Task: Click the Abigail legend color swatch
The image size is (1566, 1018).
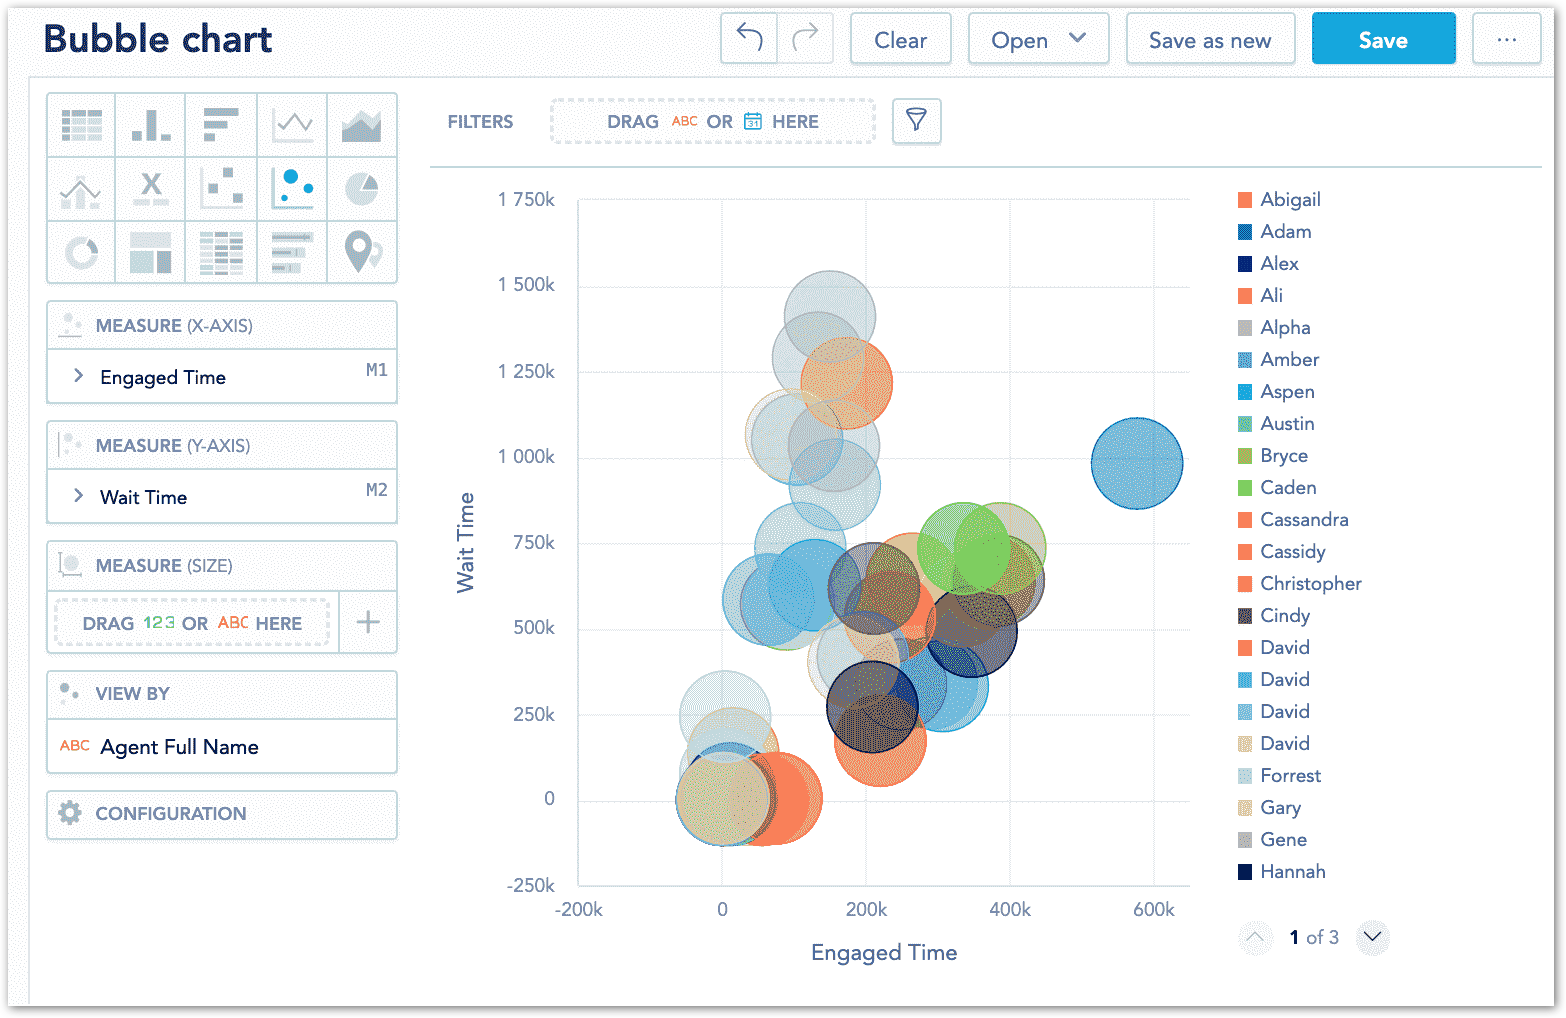Action: pos(1245,200)
